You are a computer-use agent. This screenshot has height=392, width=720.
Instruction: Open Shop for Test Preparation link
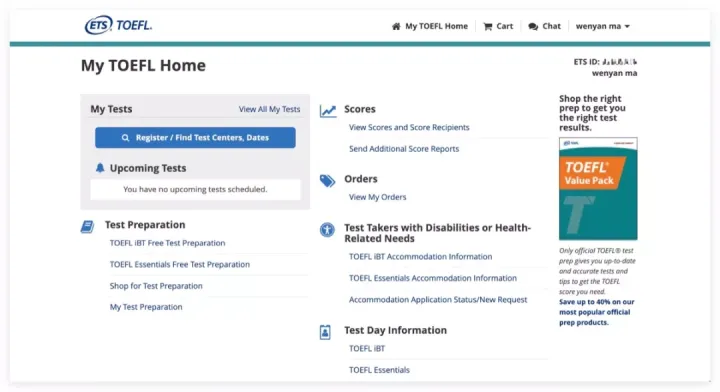point(156,286)
